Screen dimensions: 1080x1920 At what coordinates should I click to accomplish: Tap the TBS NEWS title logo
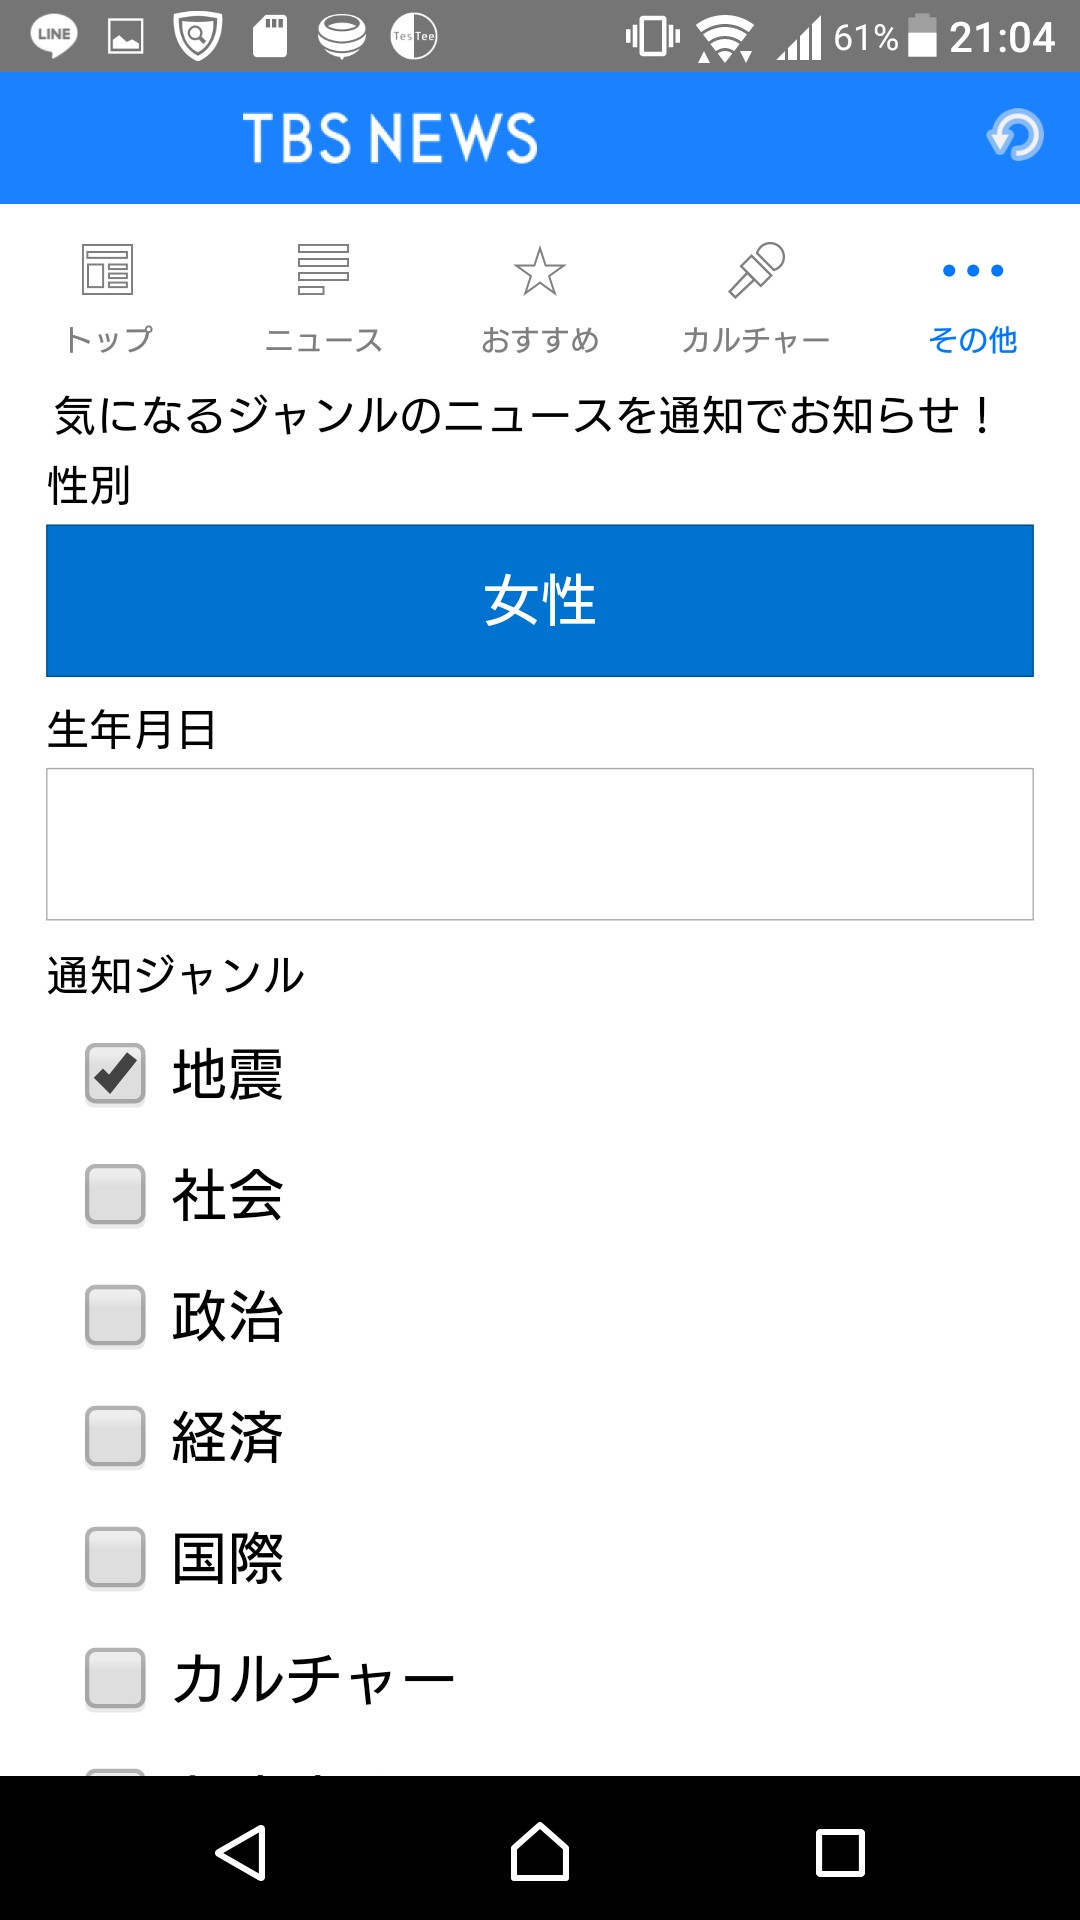coord(390,138)
